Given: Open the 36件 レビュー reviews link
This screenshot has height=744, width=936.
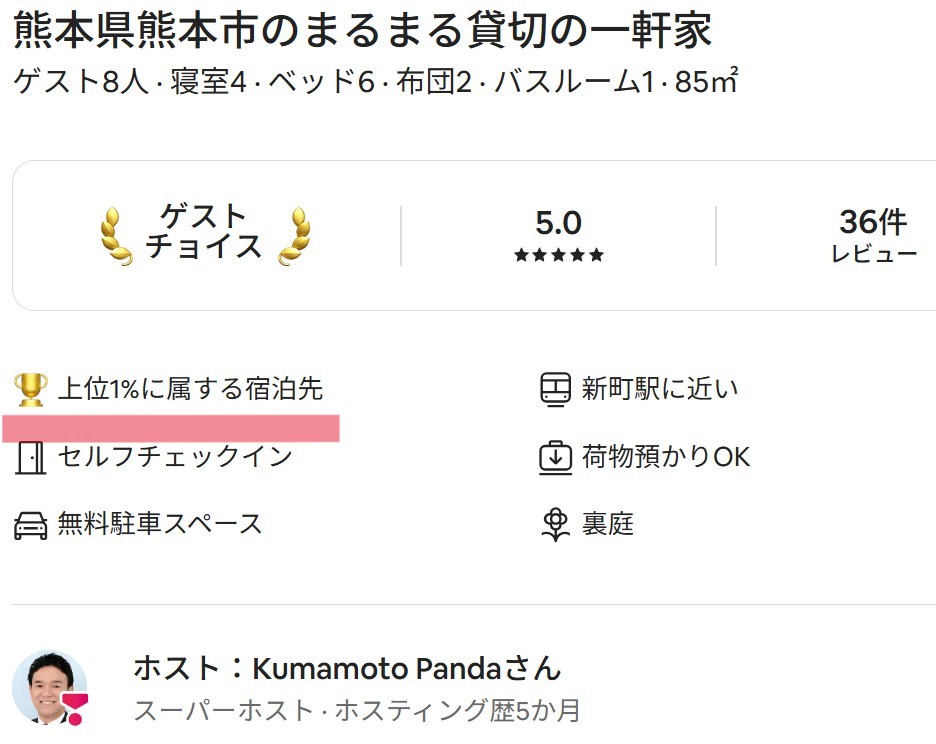Looking at the screenshot, I should click(873, 236).
